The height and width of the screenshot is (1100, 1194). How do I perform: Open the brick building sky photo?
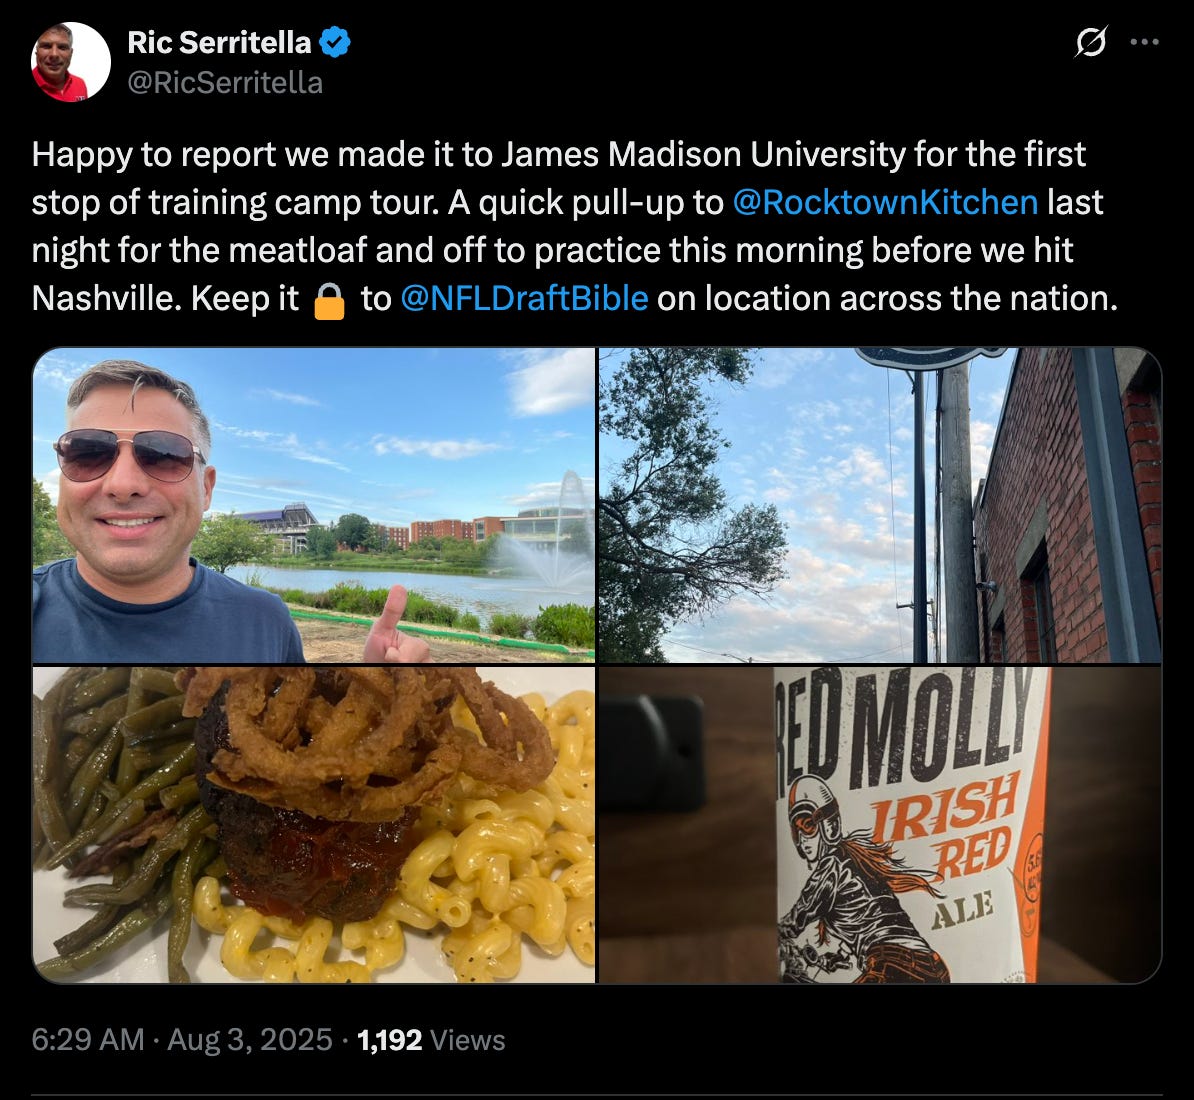pyautogui.click(x=880, y=505)
